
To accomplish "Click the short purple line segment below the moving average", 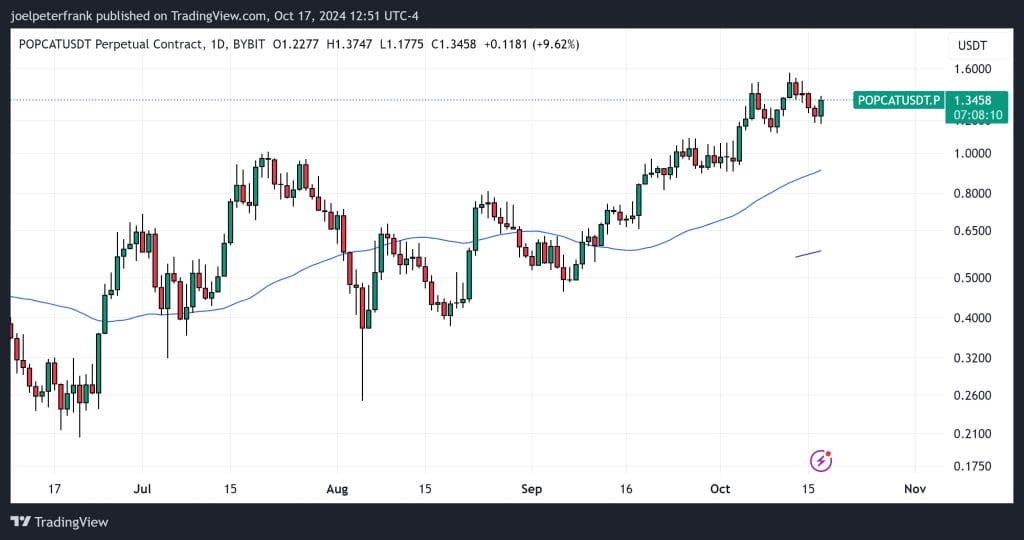I will click(x=808, y=254).
